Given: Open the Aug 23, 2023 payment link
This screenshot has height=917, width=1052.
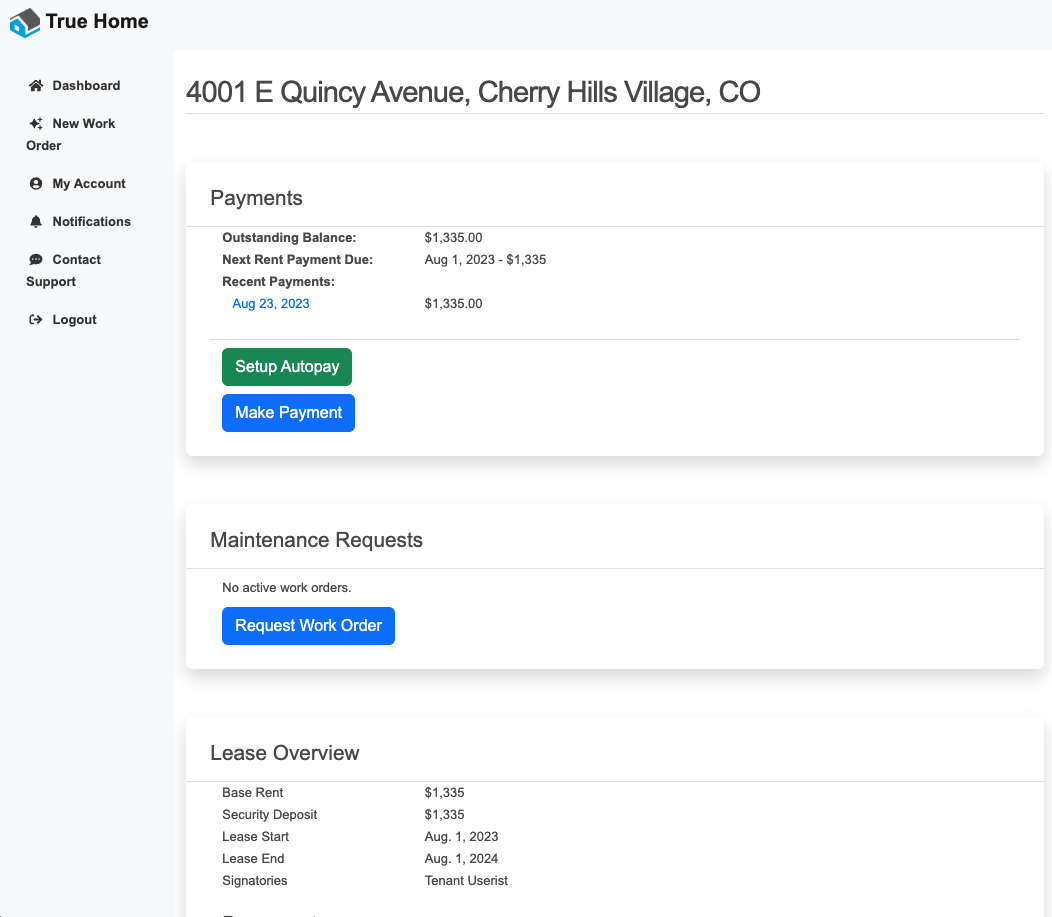Looking at the screenshot, I should [270, 304].
